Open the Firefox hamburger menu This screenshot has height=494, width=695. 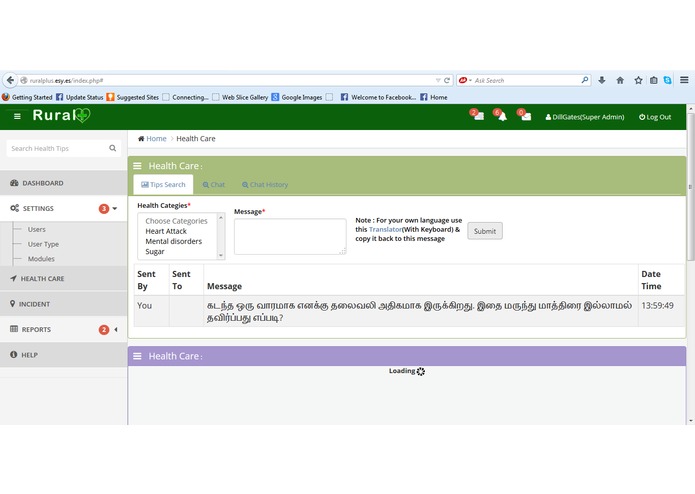(684, 80)
